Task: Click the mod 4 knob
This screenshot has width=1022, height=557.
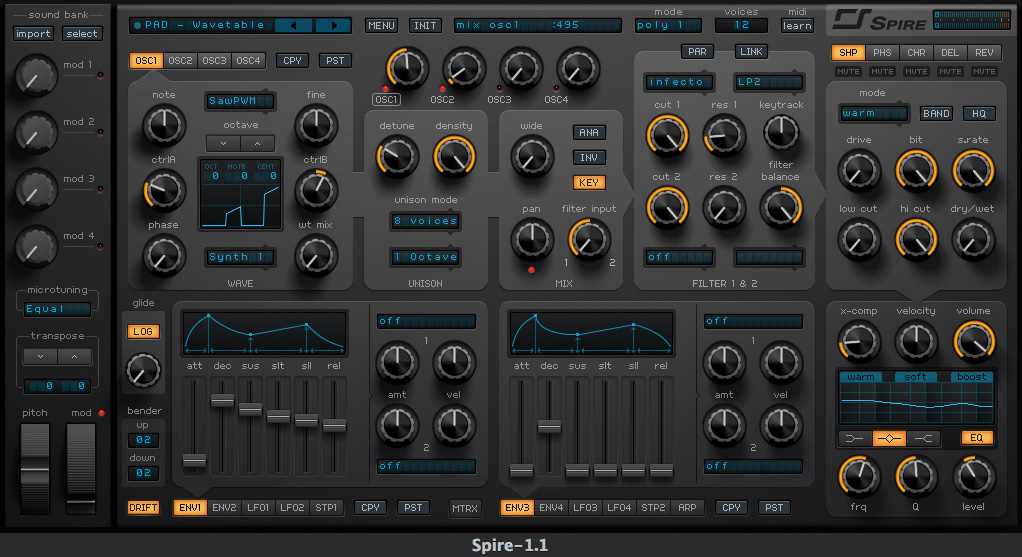Action: click(x=35, y=246)
